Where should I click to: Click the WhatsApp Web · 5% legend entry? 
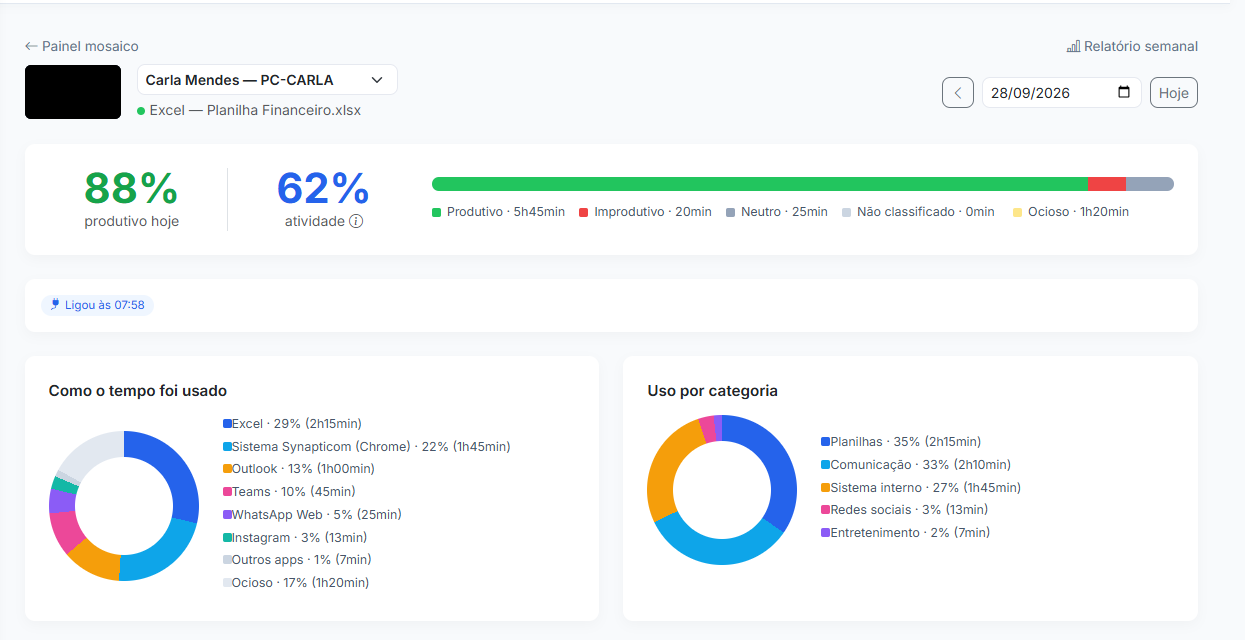point(312,515)
